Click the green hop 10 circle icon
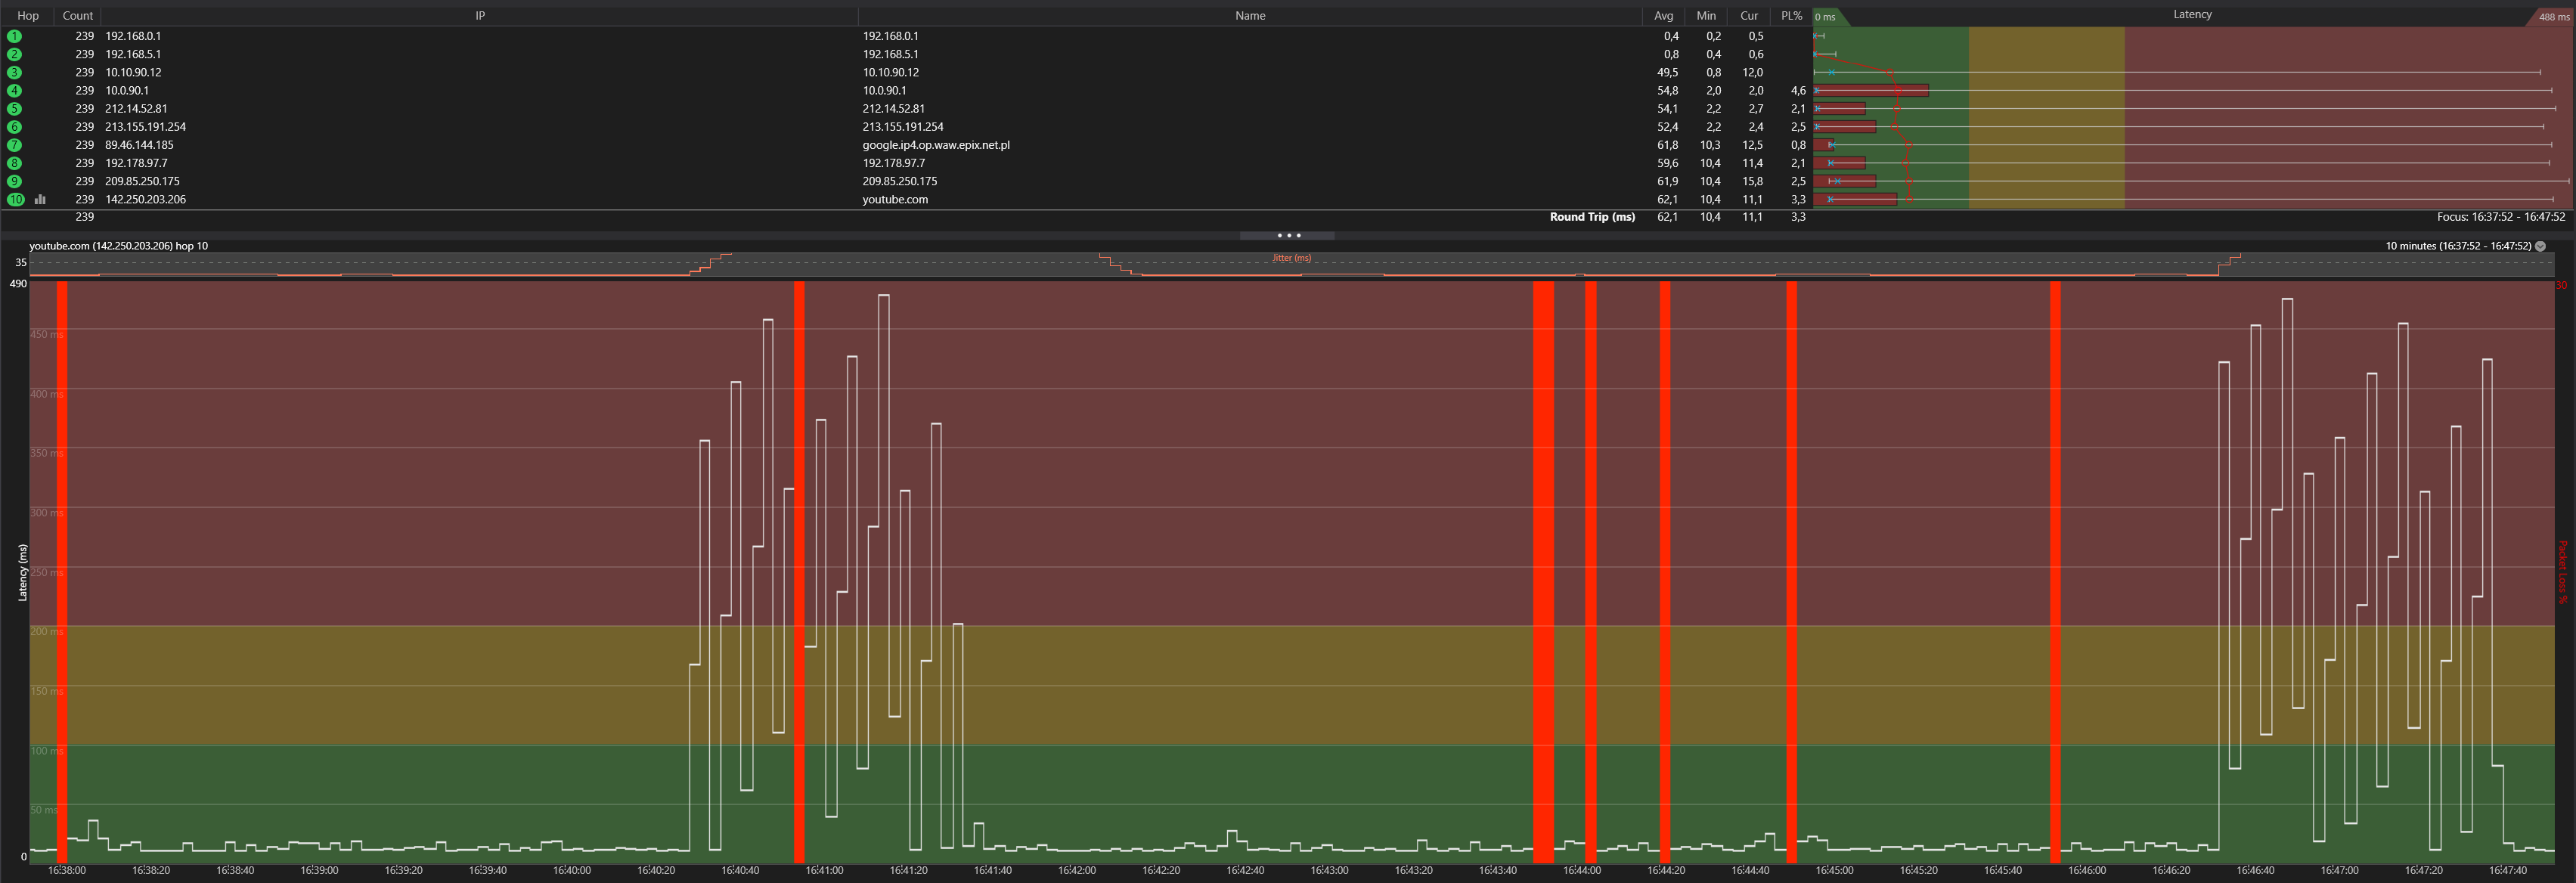The image size is (2576, 883). tap(15, 199)
